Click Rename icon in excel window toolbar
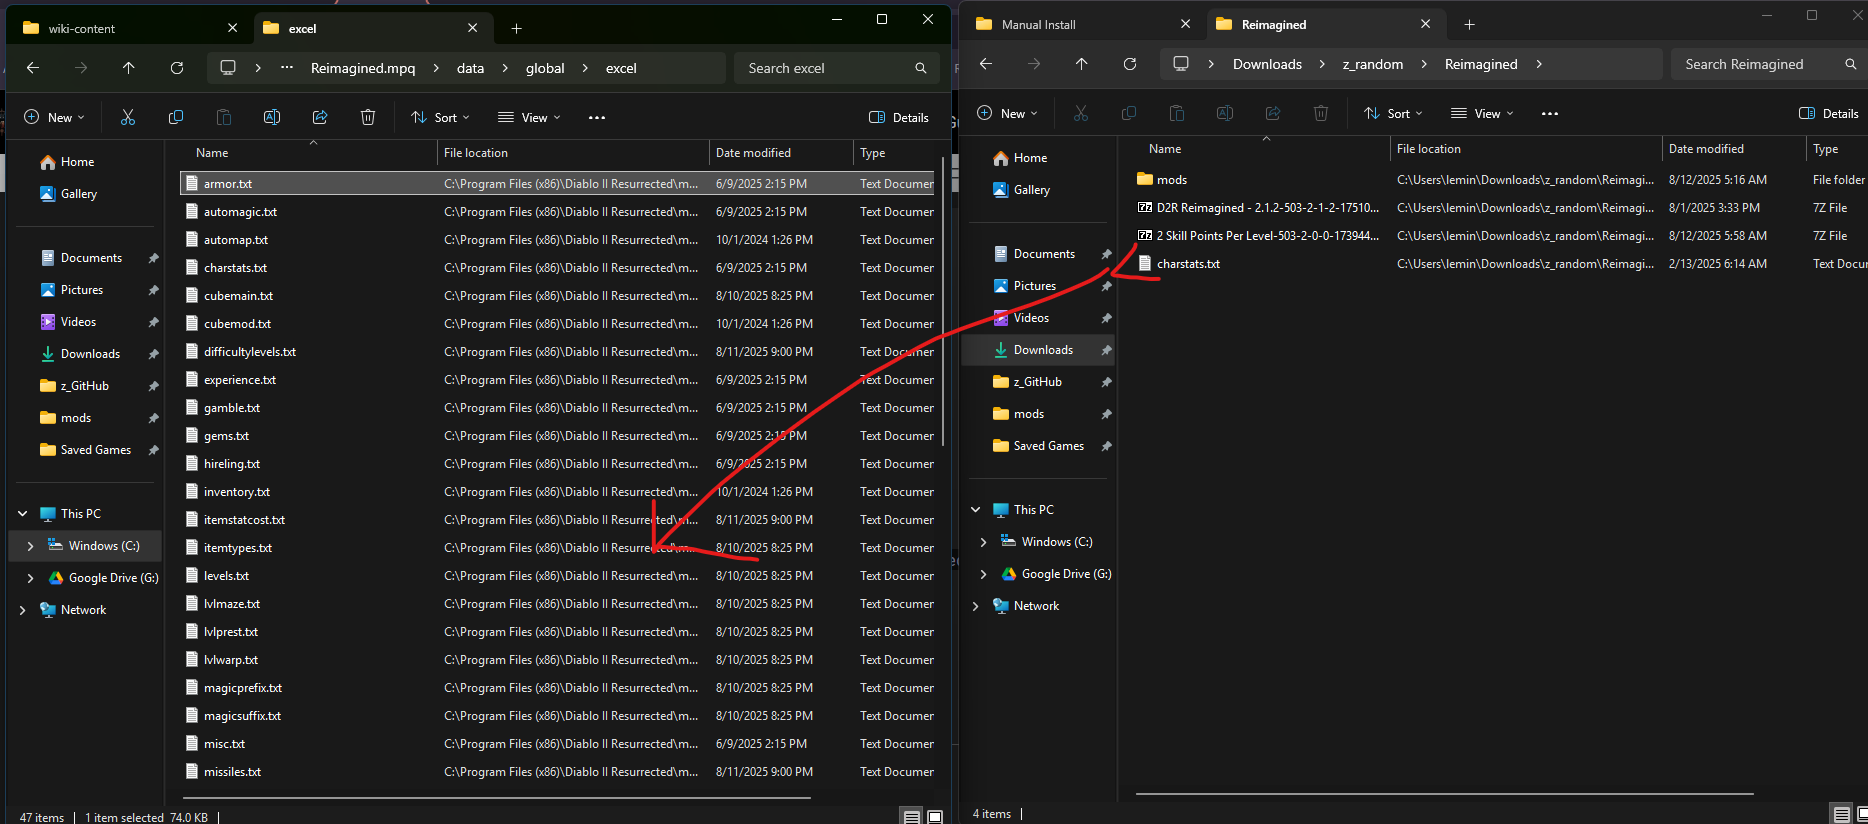Image resolution: width=1868 pixels, height=824 pixels. pyautogui.click(x=272, y=117)
